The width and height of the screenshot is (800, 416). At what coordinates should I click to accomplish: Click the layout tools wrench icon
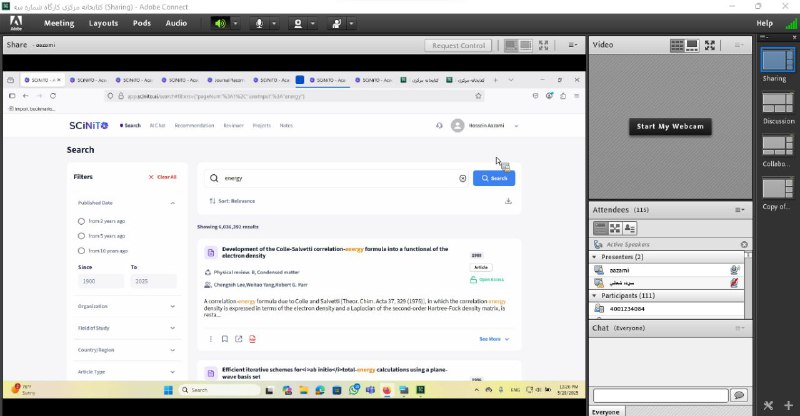tap(768, 406)
